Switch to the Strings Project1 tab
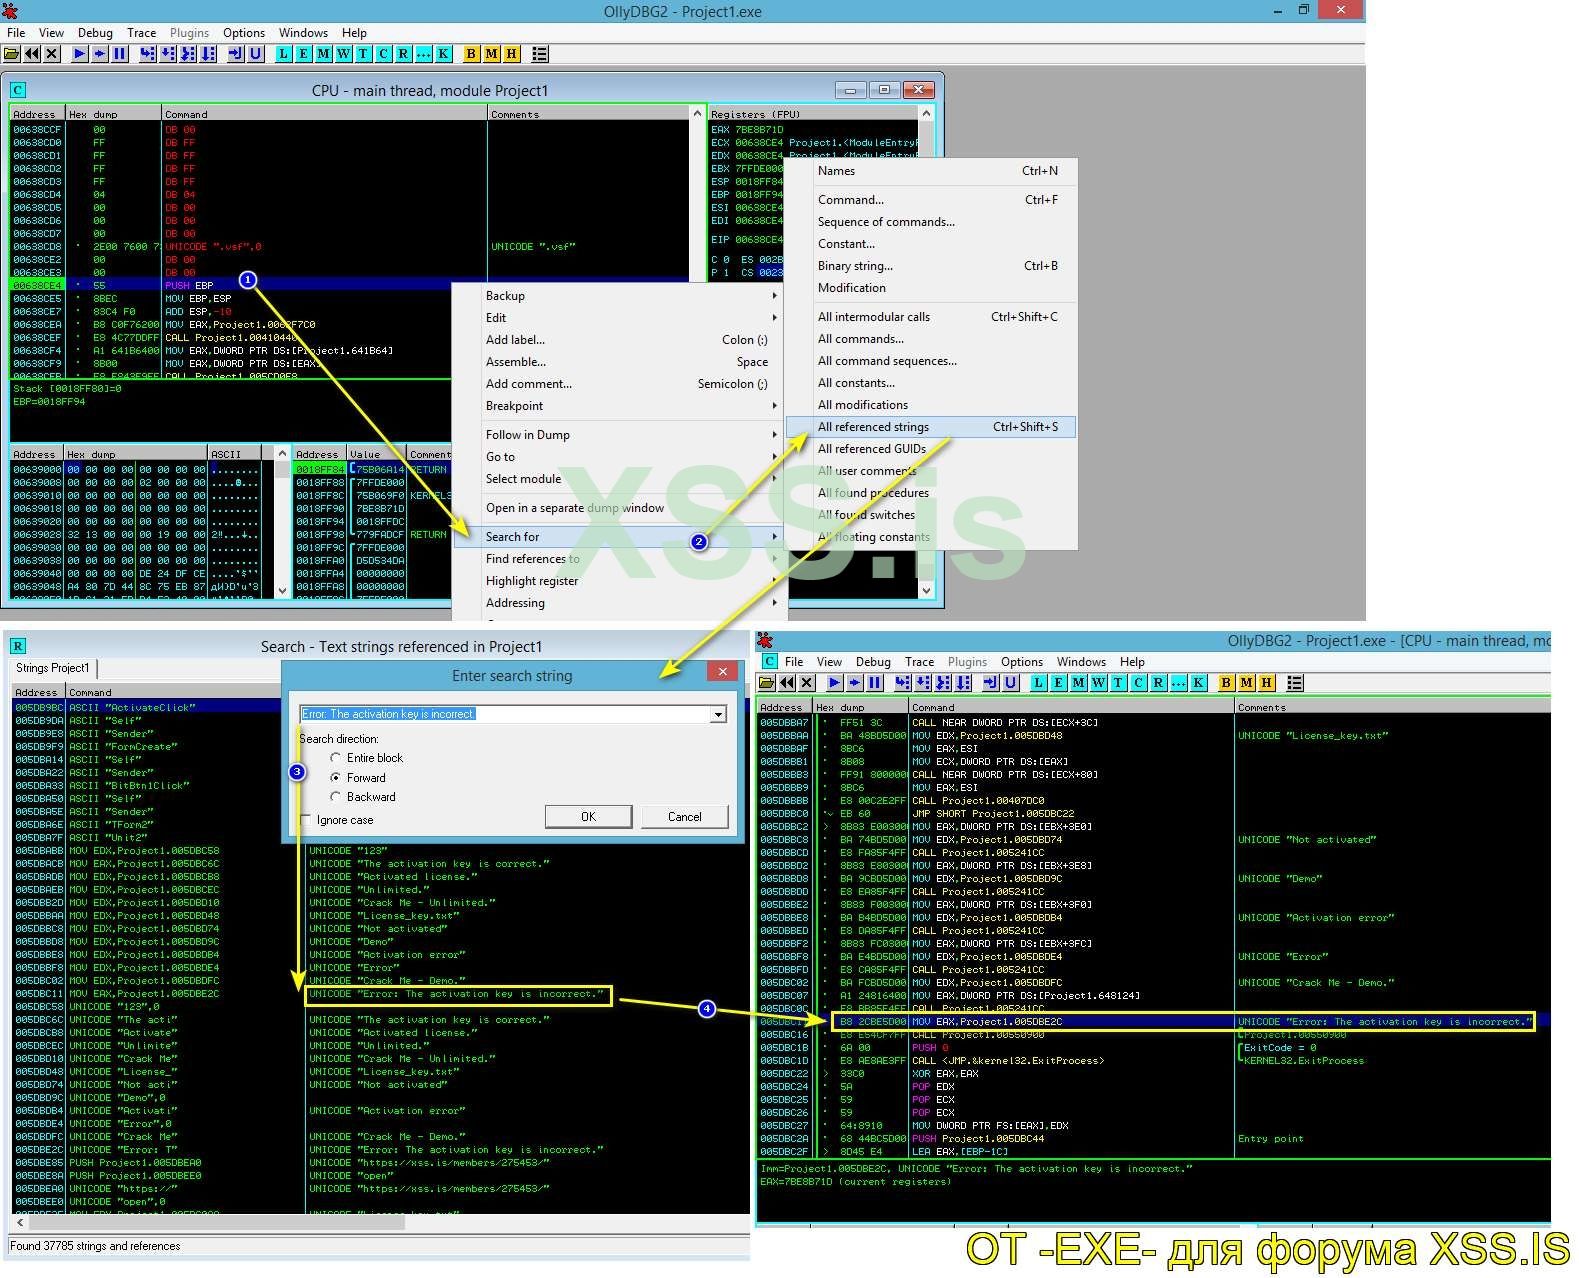 [53, 668]
